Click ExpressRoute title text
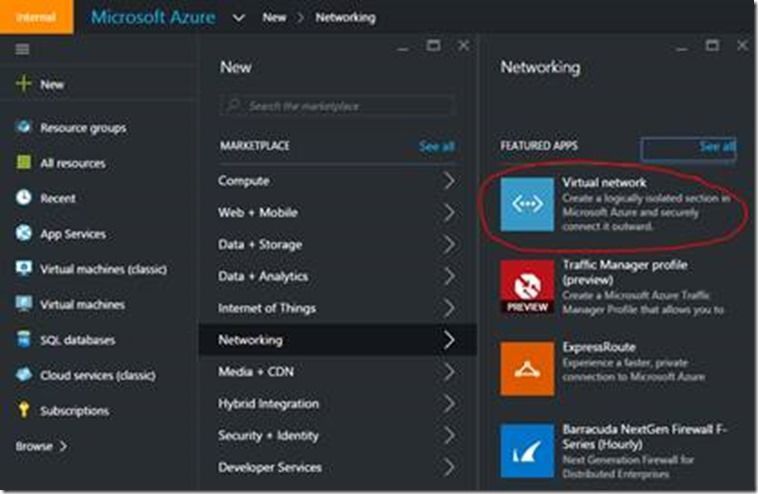The image size is (758, 494). point(598,347)
